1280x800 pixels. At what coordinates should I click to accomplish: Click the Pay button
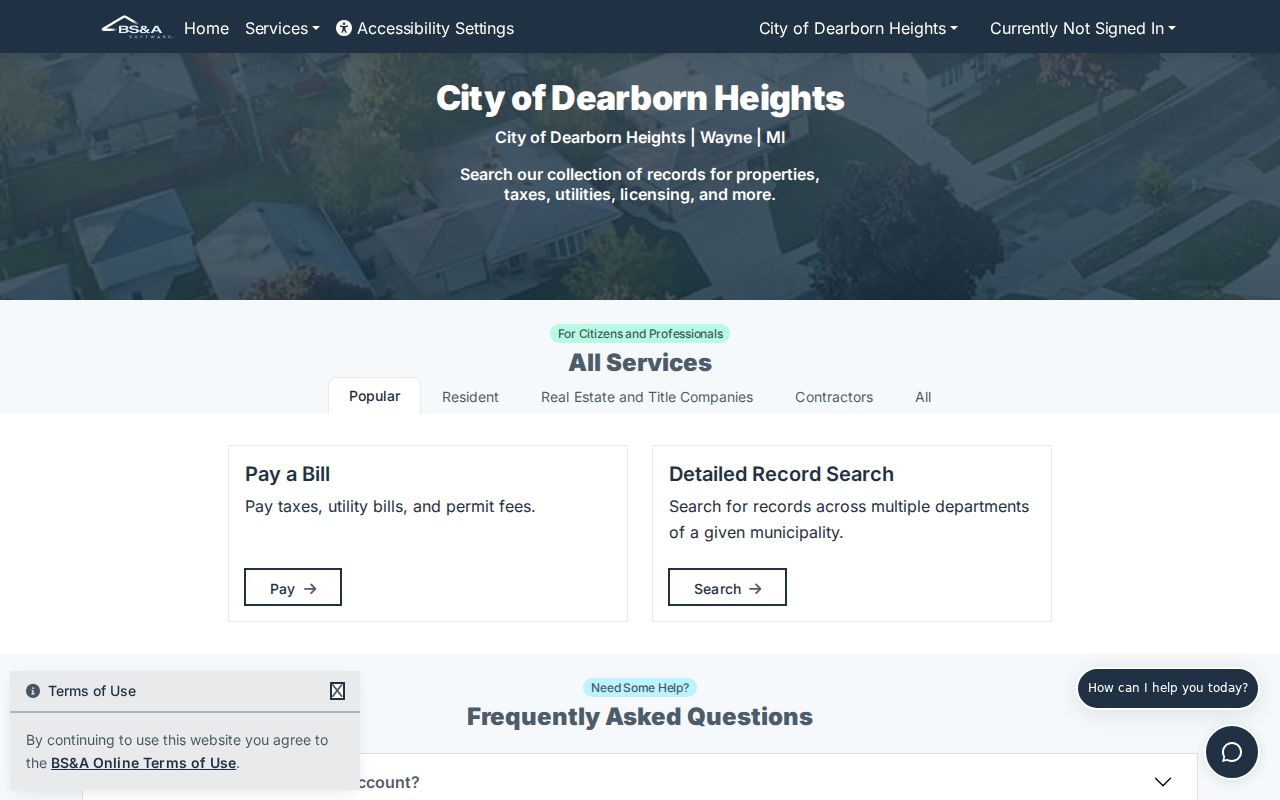293,588
